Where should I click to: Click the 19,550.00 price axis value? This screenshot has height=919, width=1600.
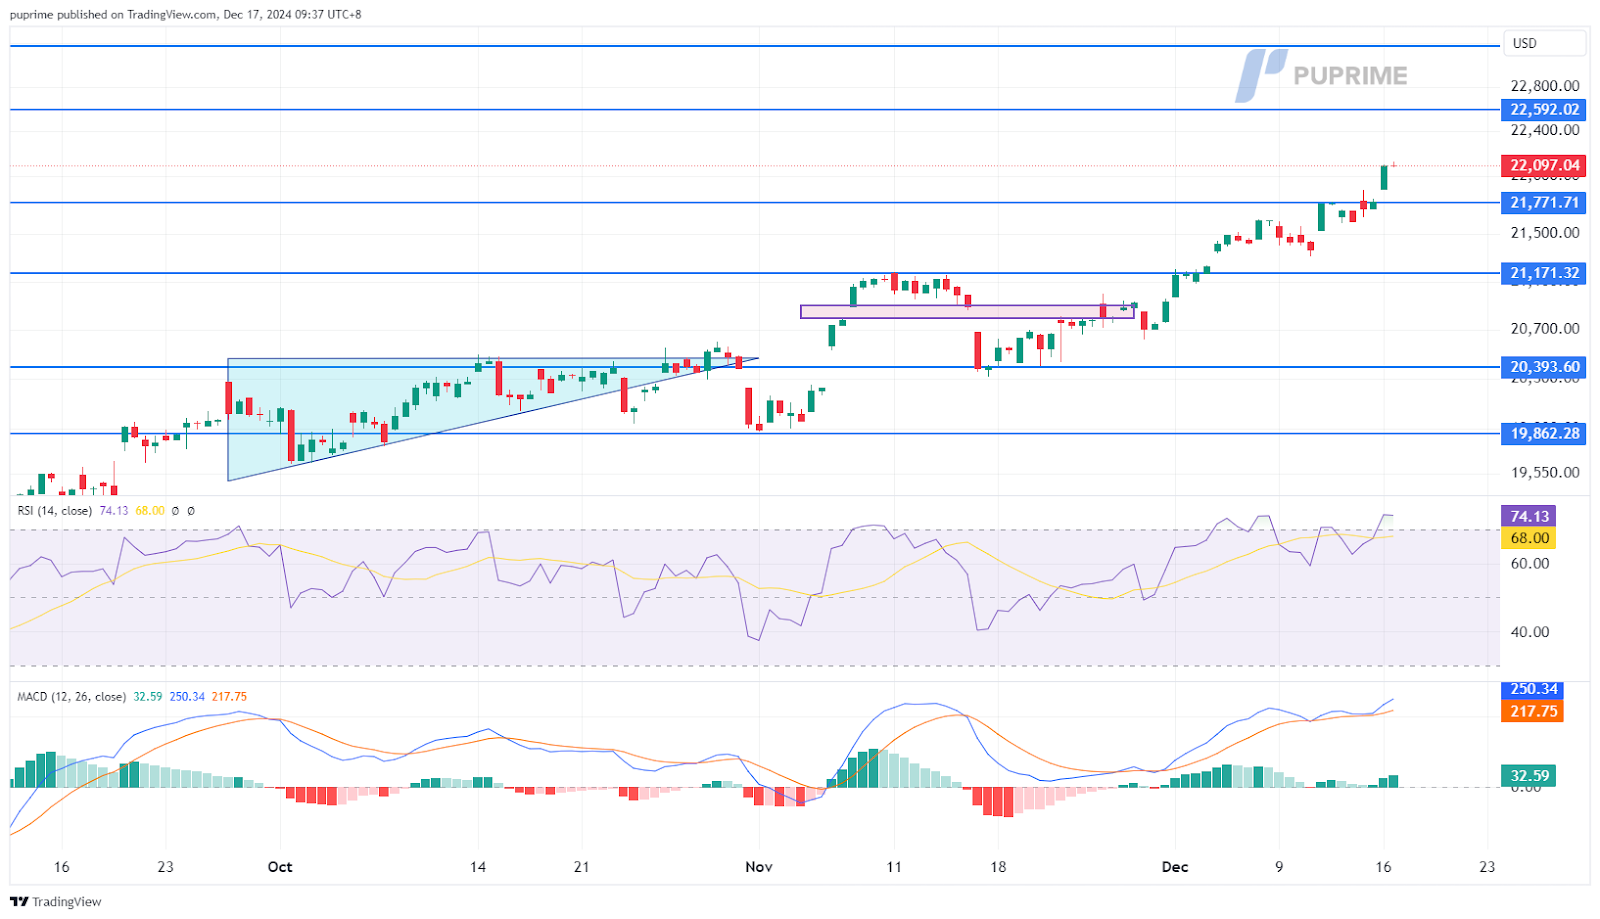pos(1545,473)
